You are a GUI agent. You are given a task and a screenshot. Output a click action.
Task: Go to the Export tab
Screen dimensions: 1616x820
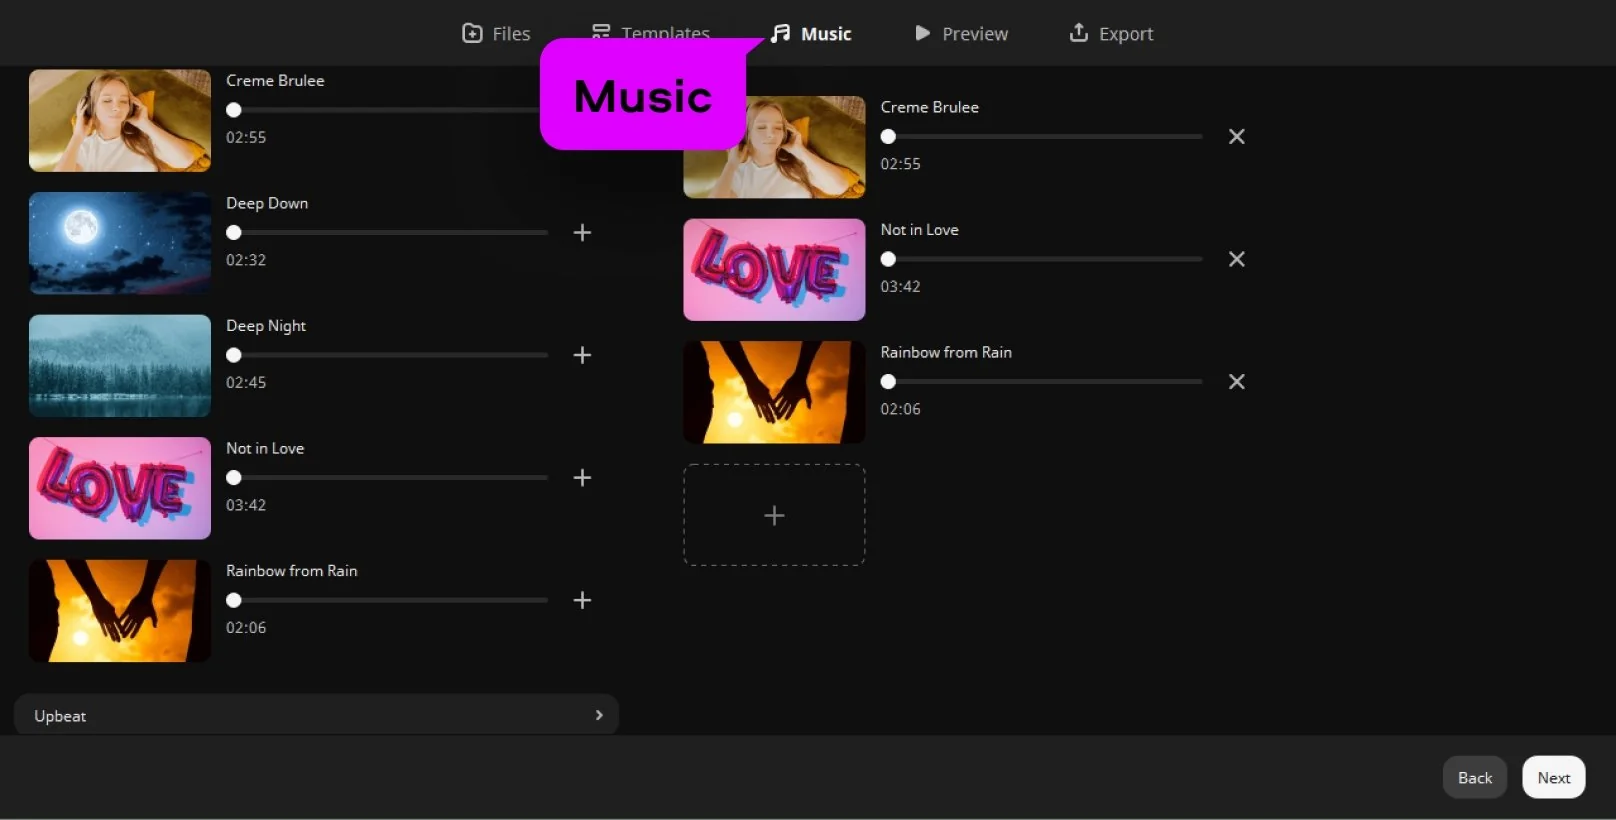[1110, 34]
